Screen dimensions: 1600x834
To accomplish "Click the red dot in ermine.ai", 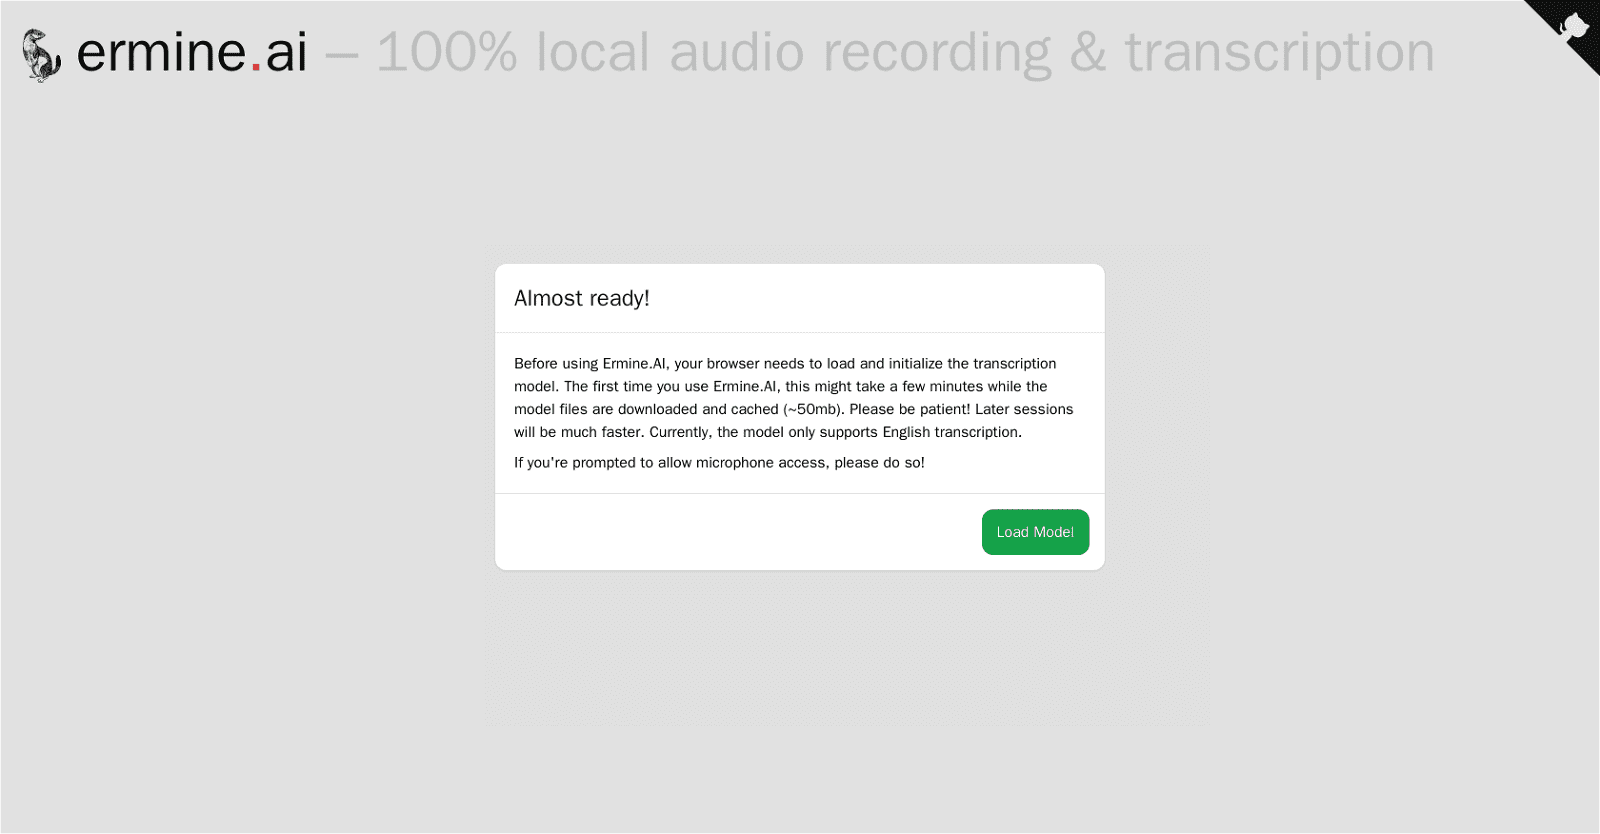I will 256,68.
